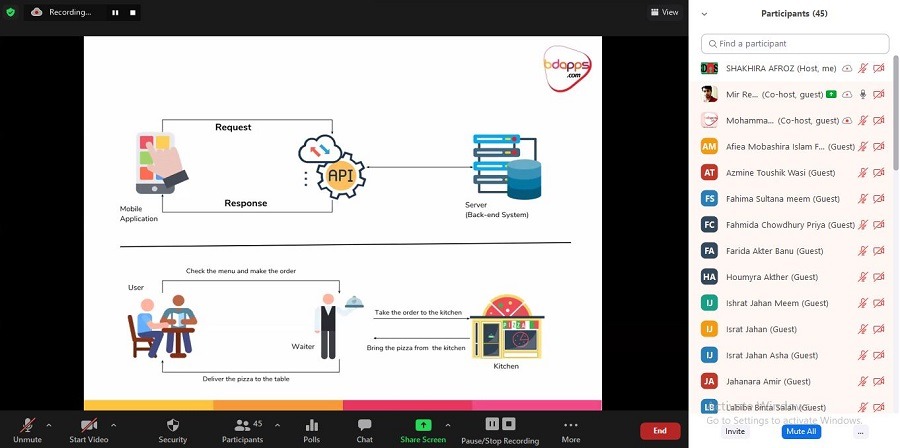The width and height of the screenshot is (900, 448).
Task: Click Mir Re...'s microphone icon
Action: pos(863,95)
